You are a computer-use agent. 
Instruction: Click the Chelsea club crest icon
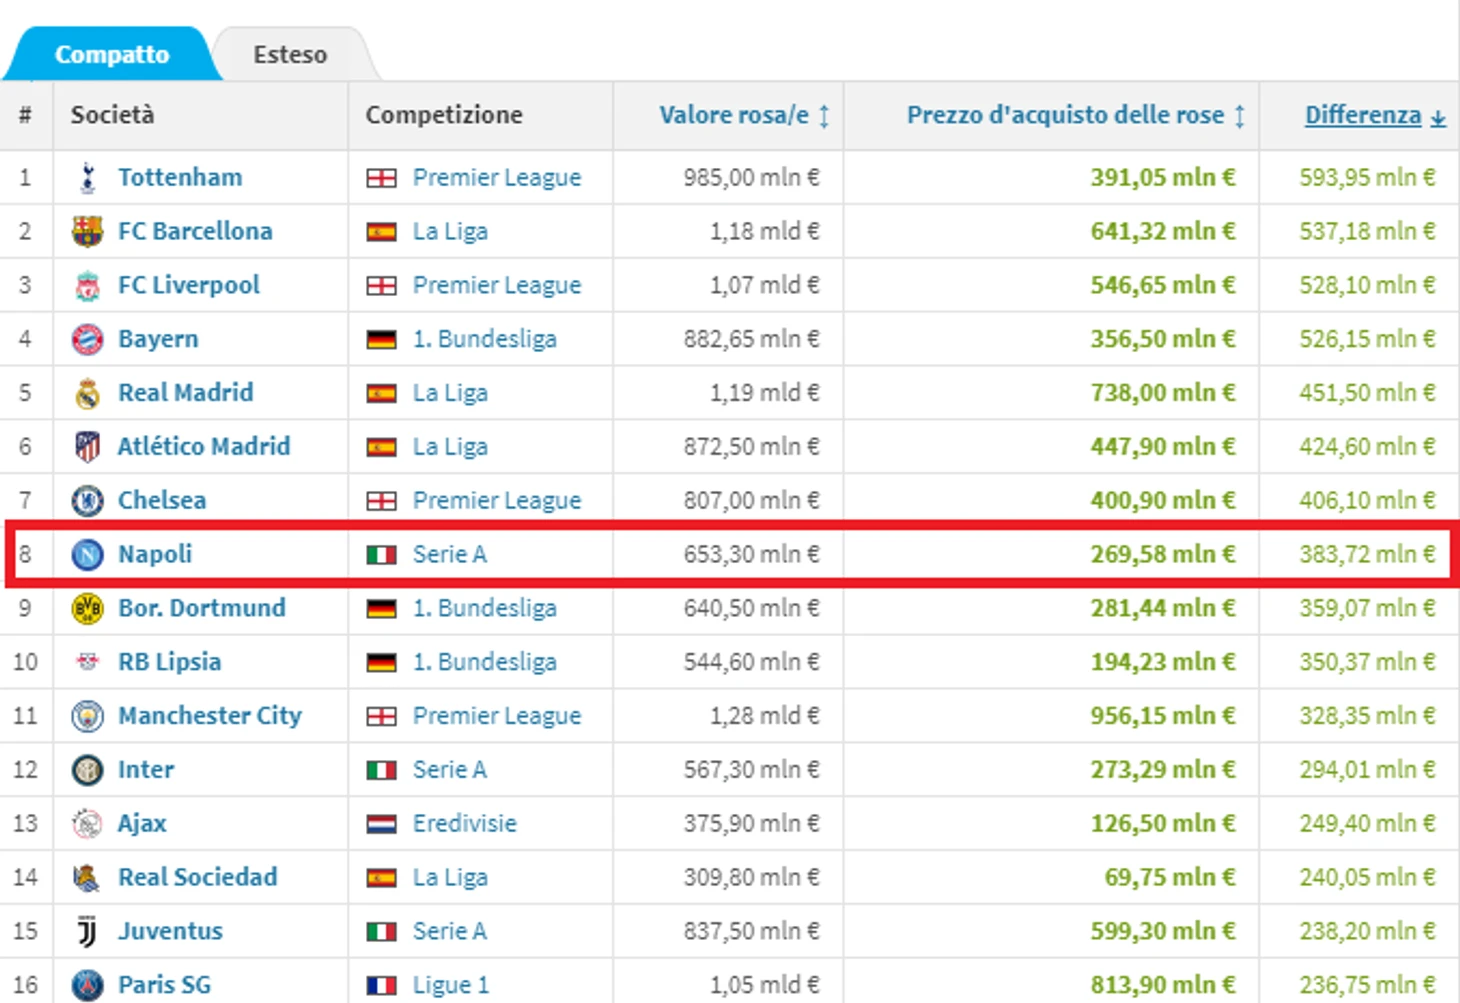coord(88,501)
